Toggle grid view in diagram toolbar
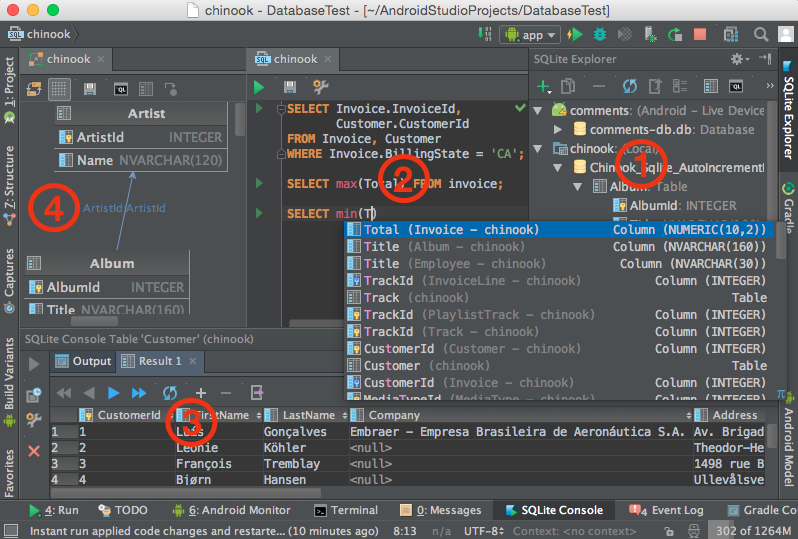Image resolution: width=798 pixels, height=539 pixels. pos(59,89)
